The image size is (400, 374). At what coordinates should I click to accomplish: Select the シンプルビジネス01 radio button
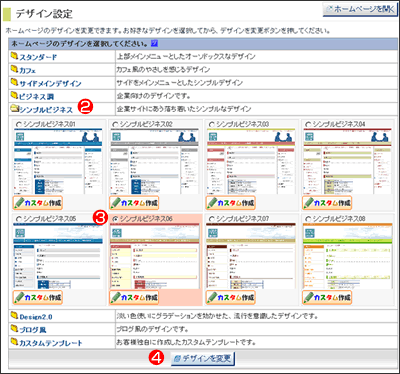(x=19, y=124)
